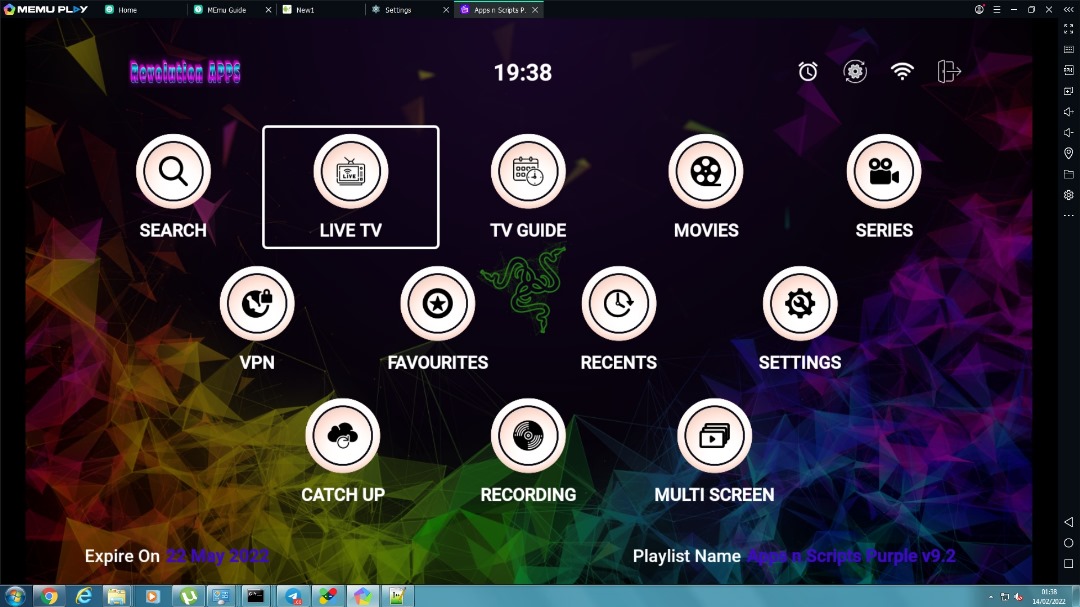
Task: Open the Catch Up section
Action: (343, 436)
